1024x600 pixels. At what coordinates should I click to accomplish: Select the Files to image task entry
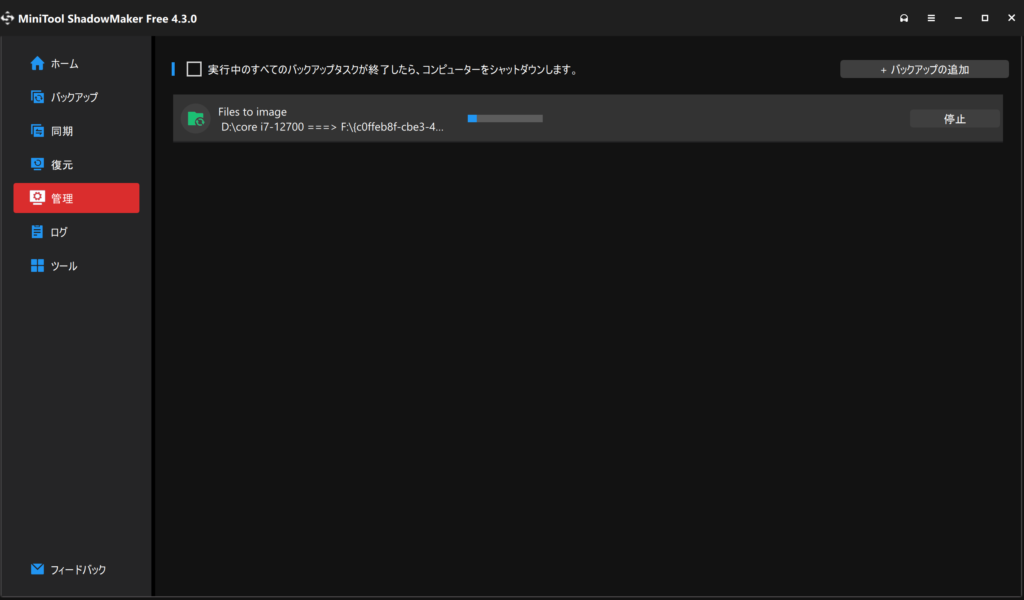coord(252,112)
